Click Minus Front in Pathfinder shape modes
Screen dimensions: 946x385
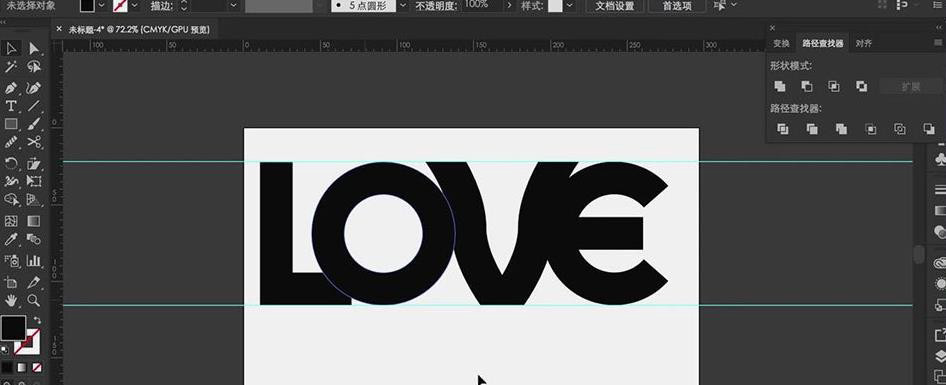point(807,86)
